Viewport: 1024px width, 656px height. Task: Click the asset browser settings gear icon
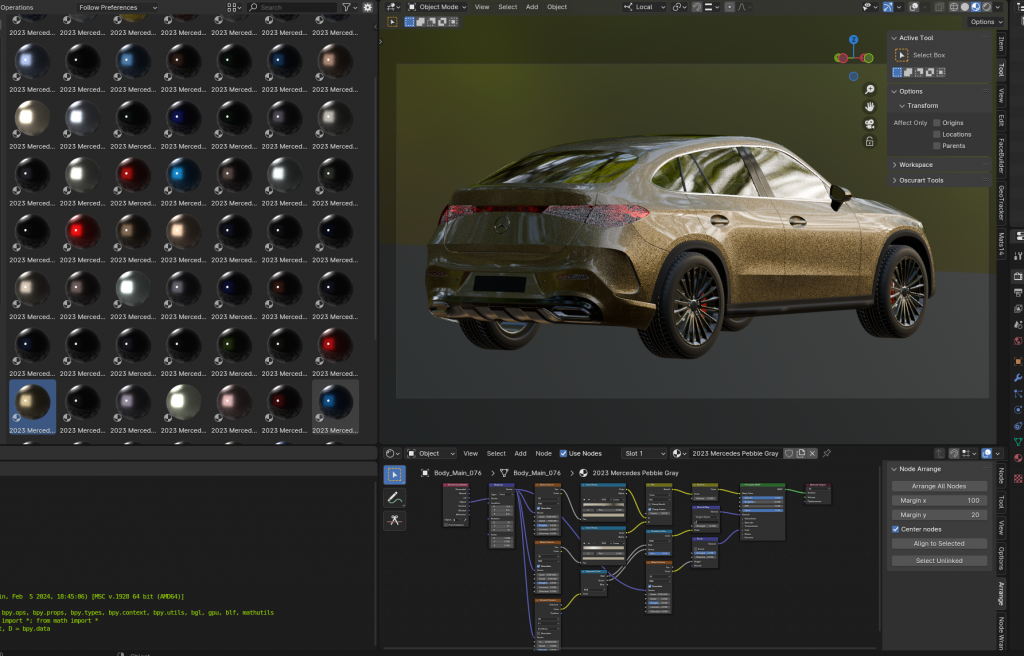[367, 7]
